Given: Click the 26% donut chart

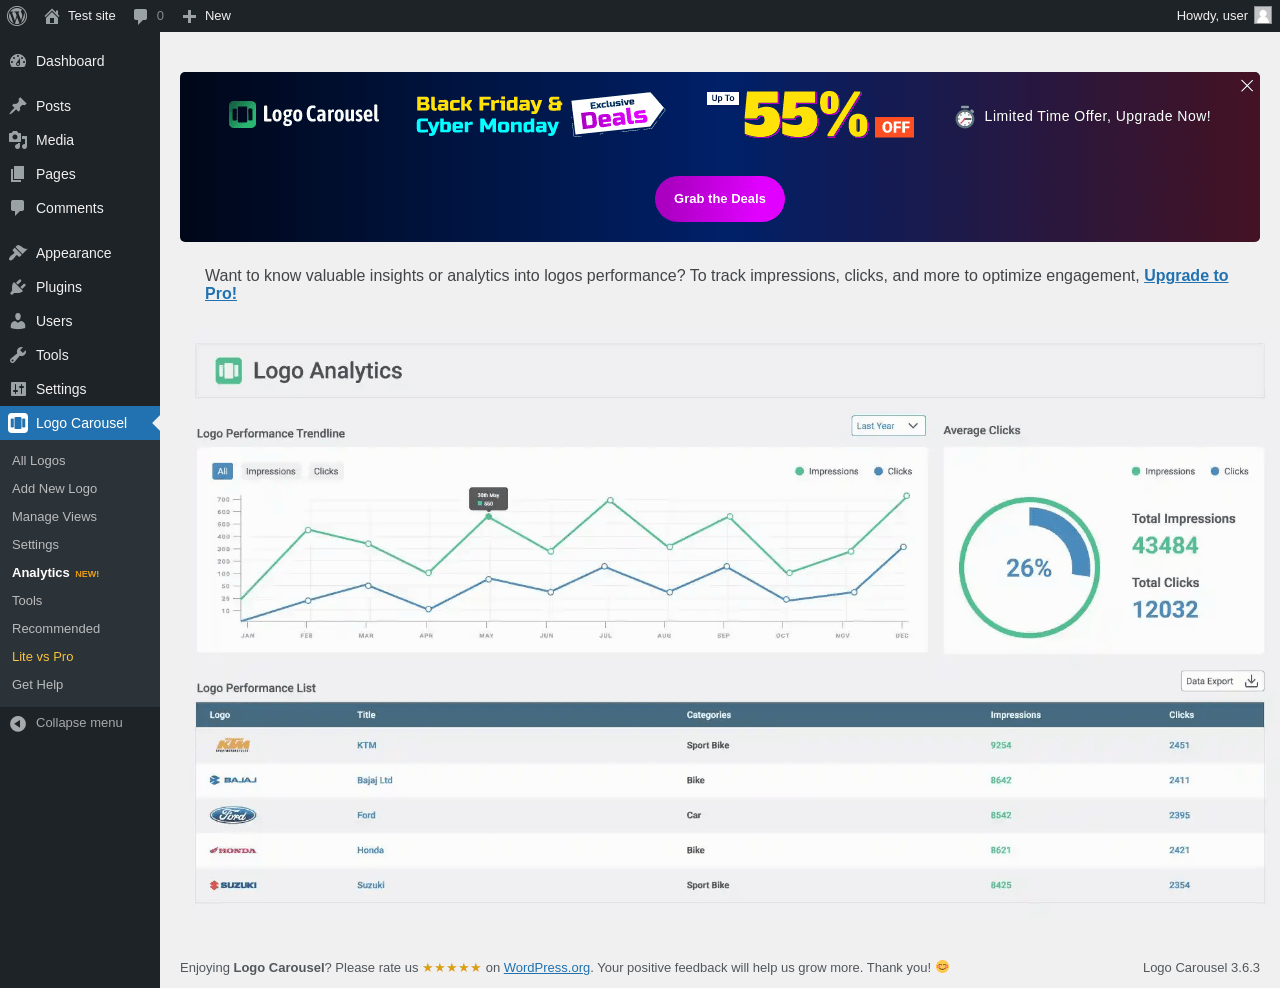Looking at the screenshot, I should pyautogui.click(x=1029, y=567).
